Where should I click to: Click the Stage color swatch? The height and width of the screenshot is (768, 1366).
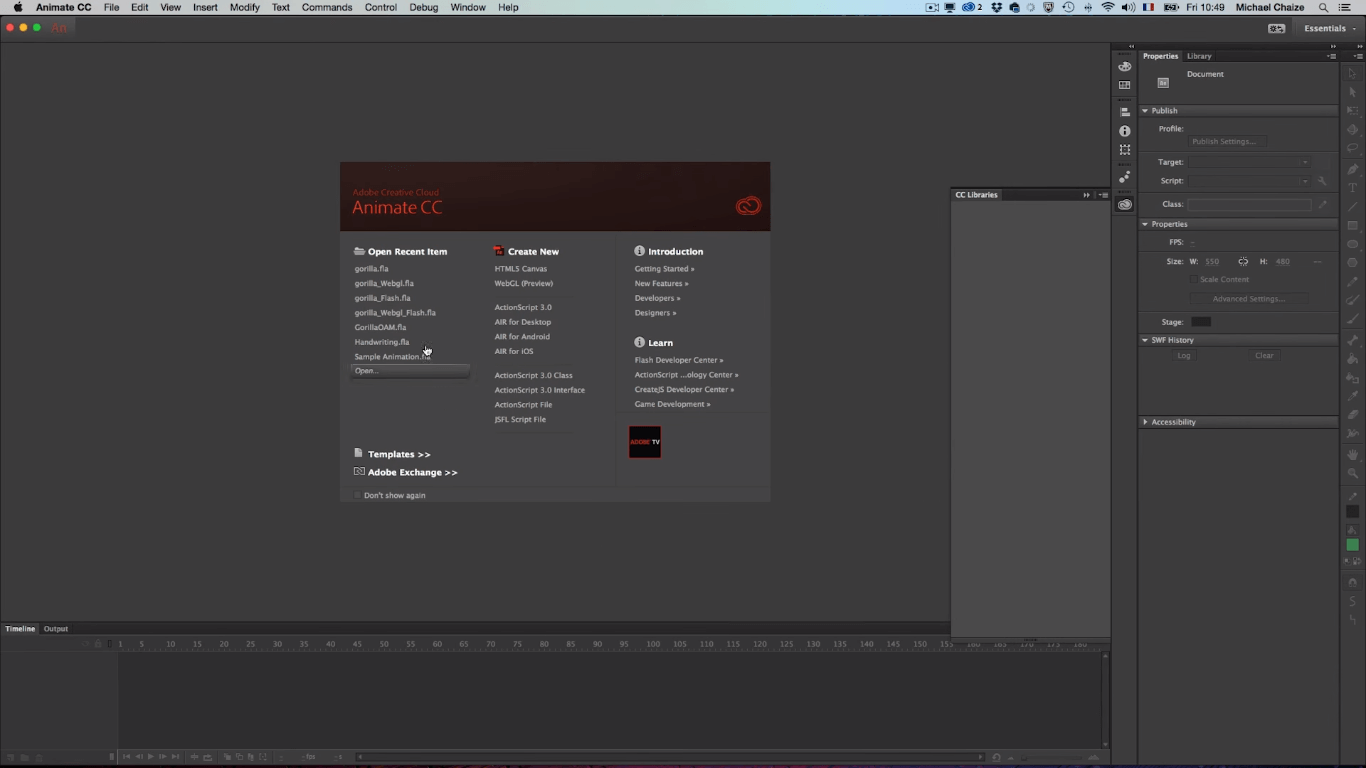click(x=1201, y=322)
